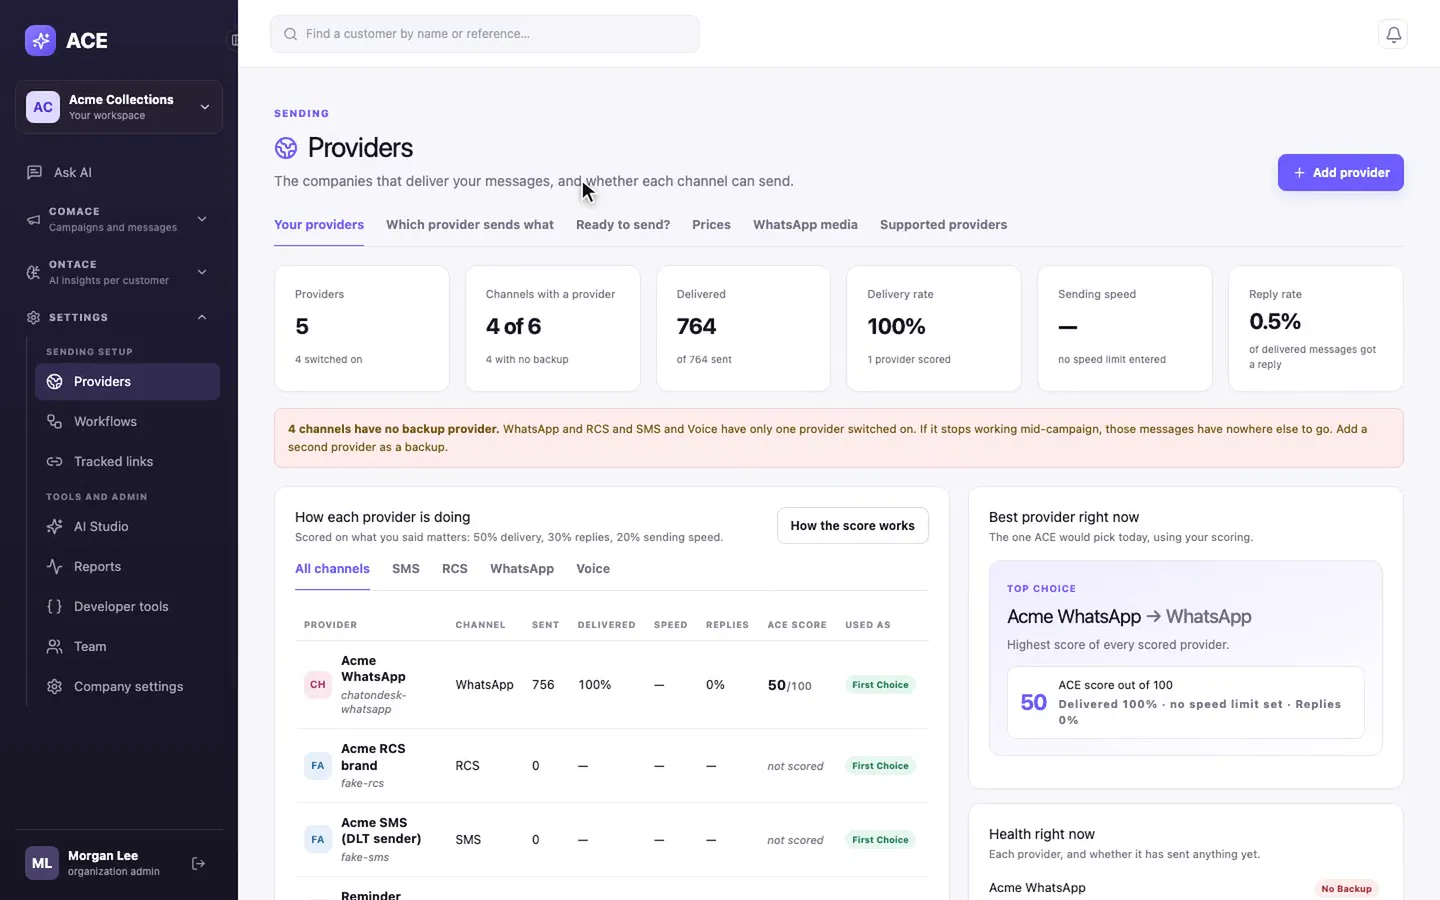The image size is (1440, 900).
Task: Click the COMACE megaphone icon
Action: (x=33, y=219)
